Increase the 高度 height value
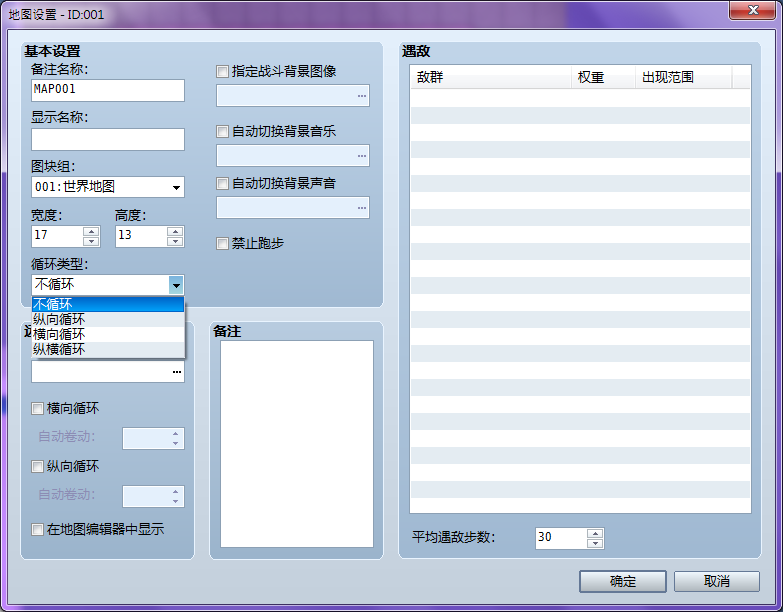Image resolution: width=783 pixels, height=612 pixels. click(x=175, y=232)
